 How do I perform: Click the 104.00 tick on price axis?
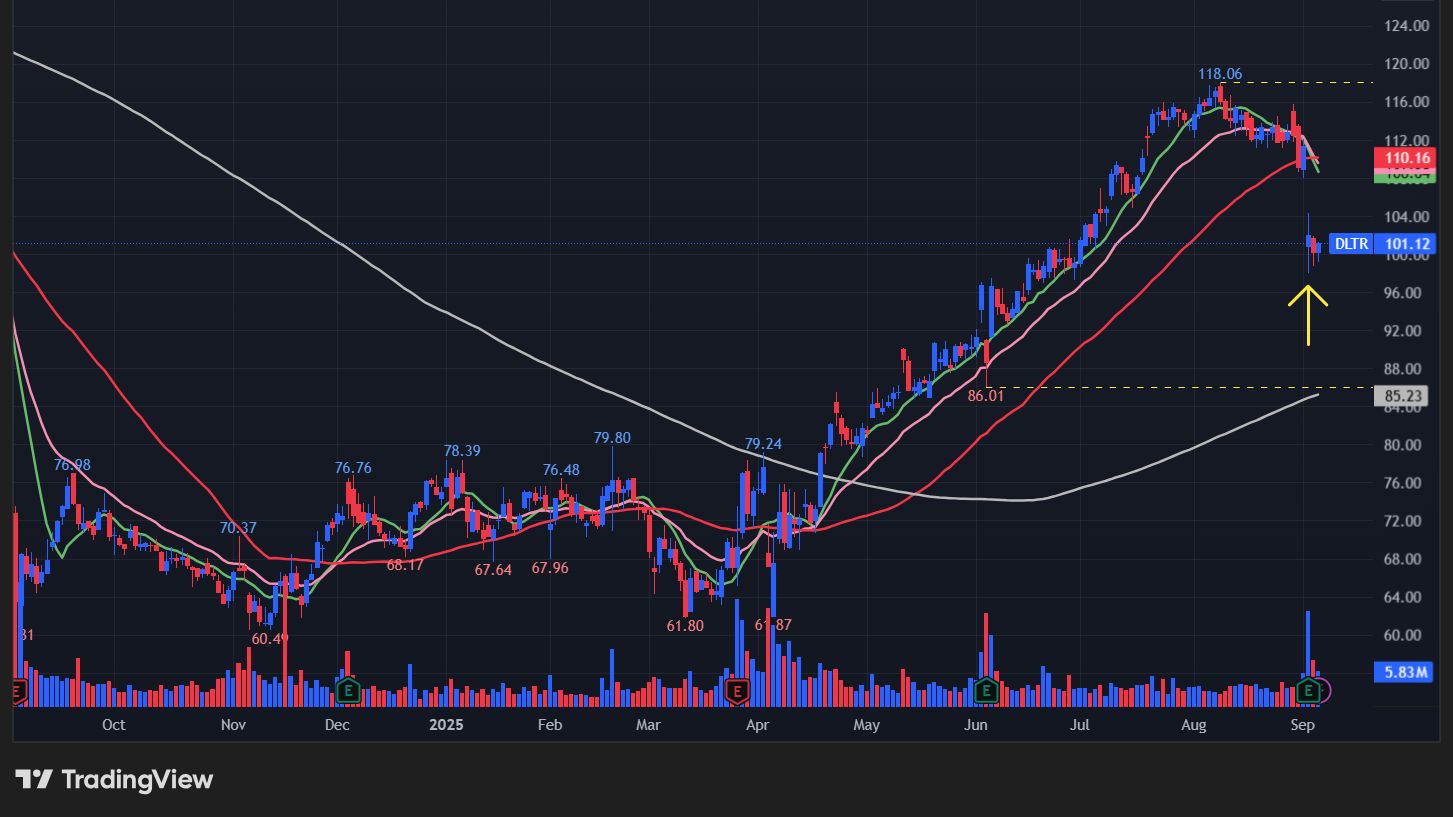1405,217
